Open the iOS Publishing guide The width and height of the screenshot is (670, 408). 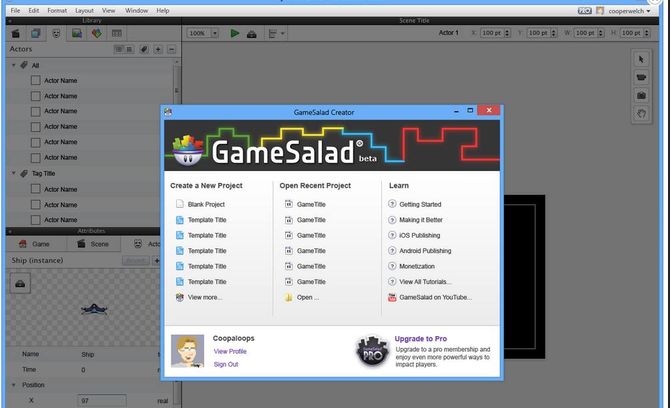click(x=420, y=235)
